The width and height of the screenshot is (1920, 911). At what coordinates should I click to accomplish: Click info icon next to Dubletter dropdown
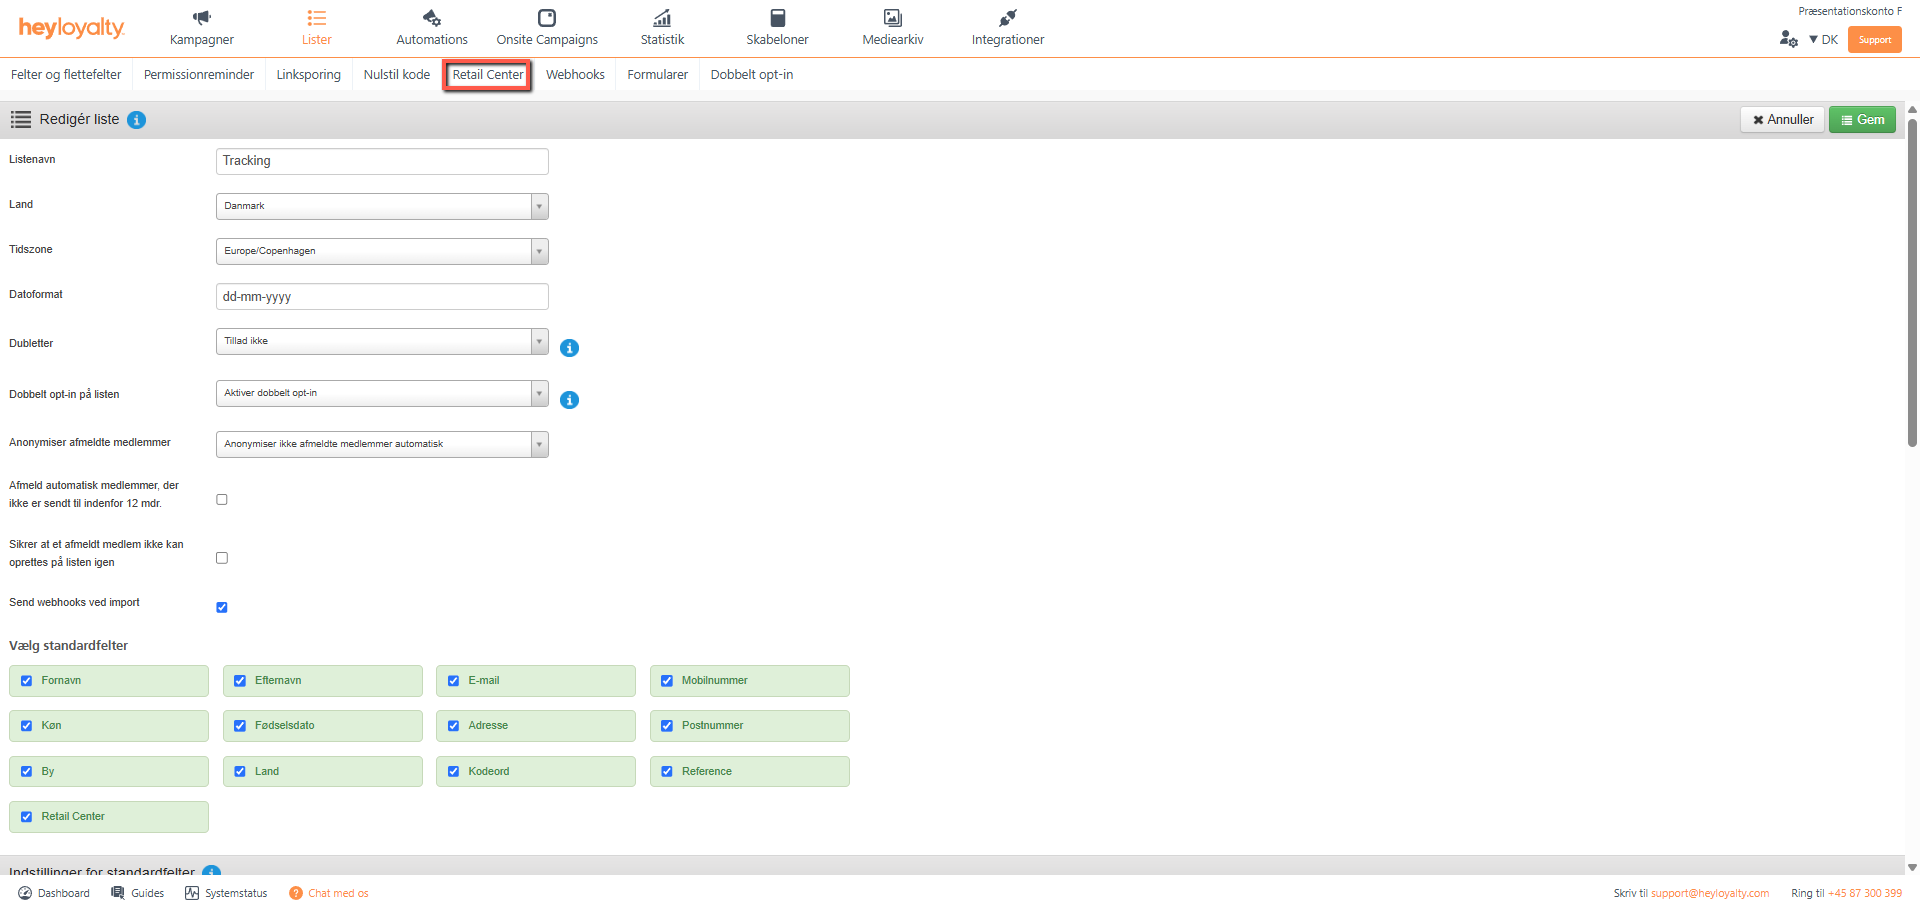pyautogui.click(x=569, y=348)
